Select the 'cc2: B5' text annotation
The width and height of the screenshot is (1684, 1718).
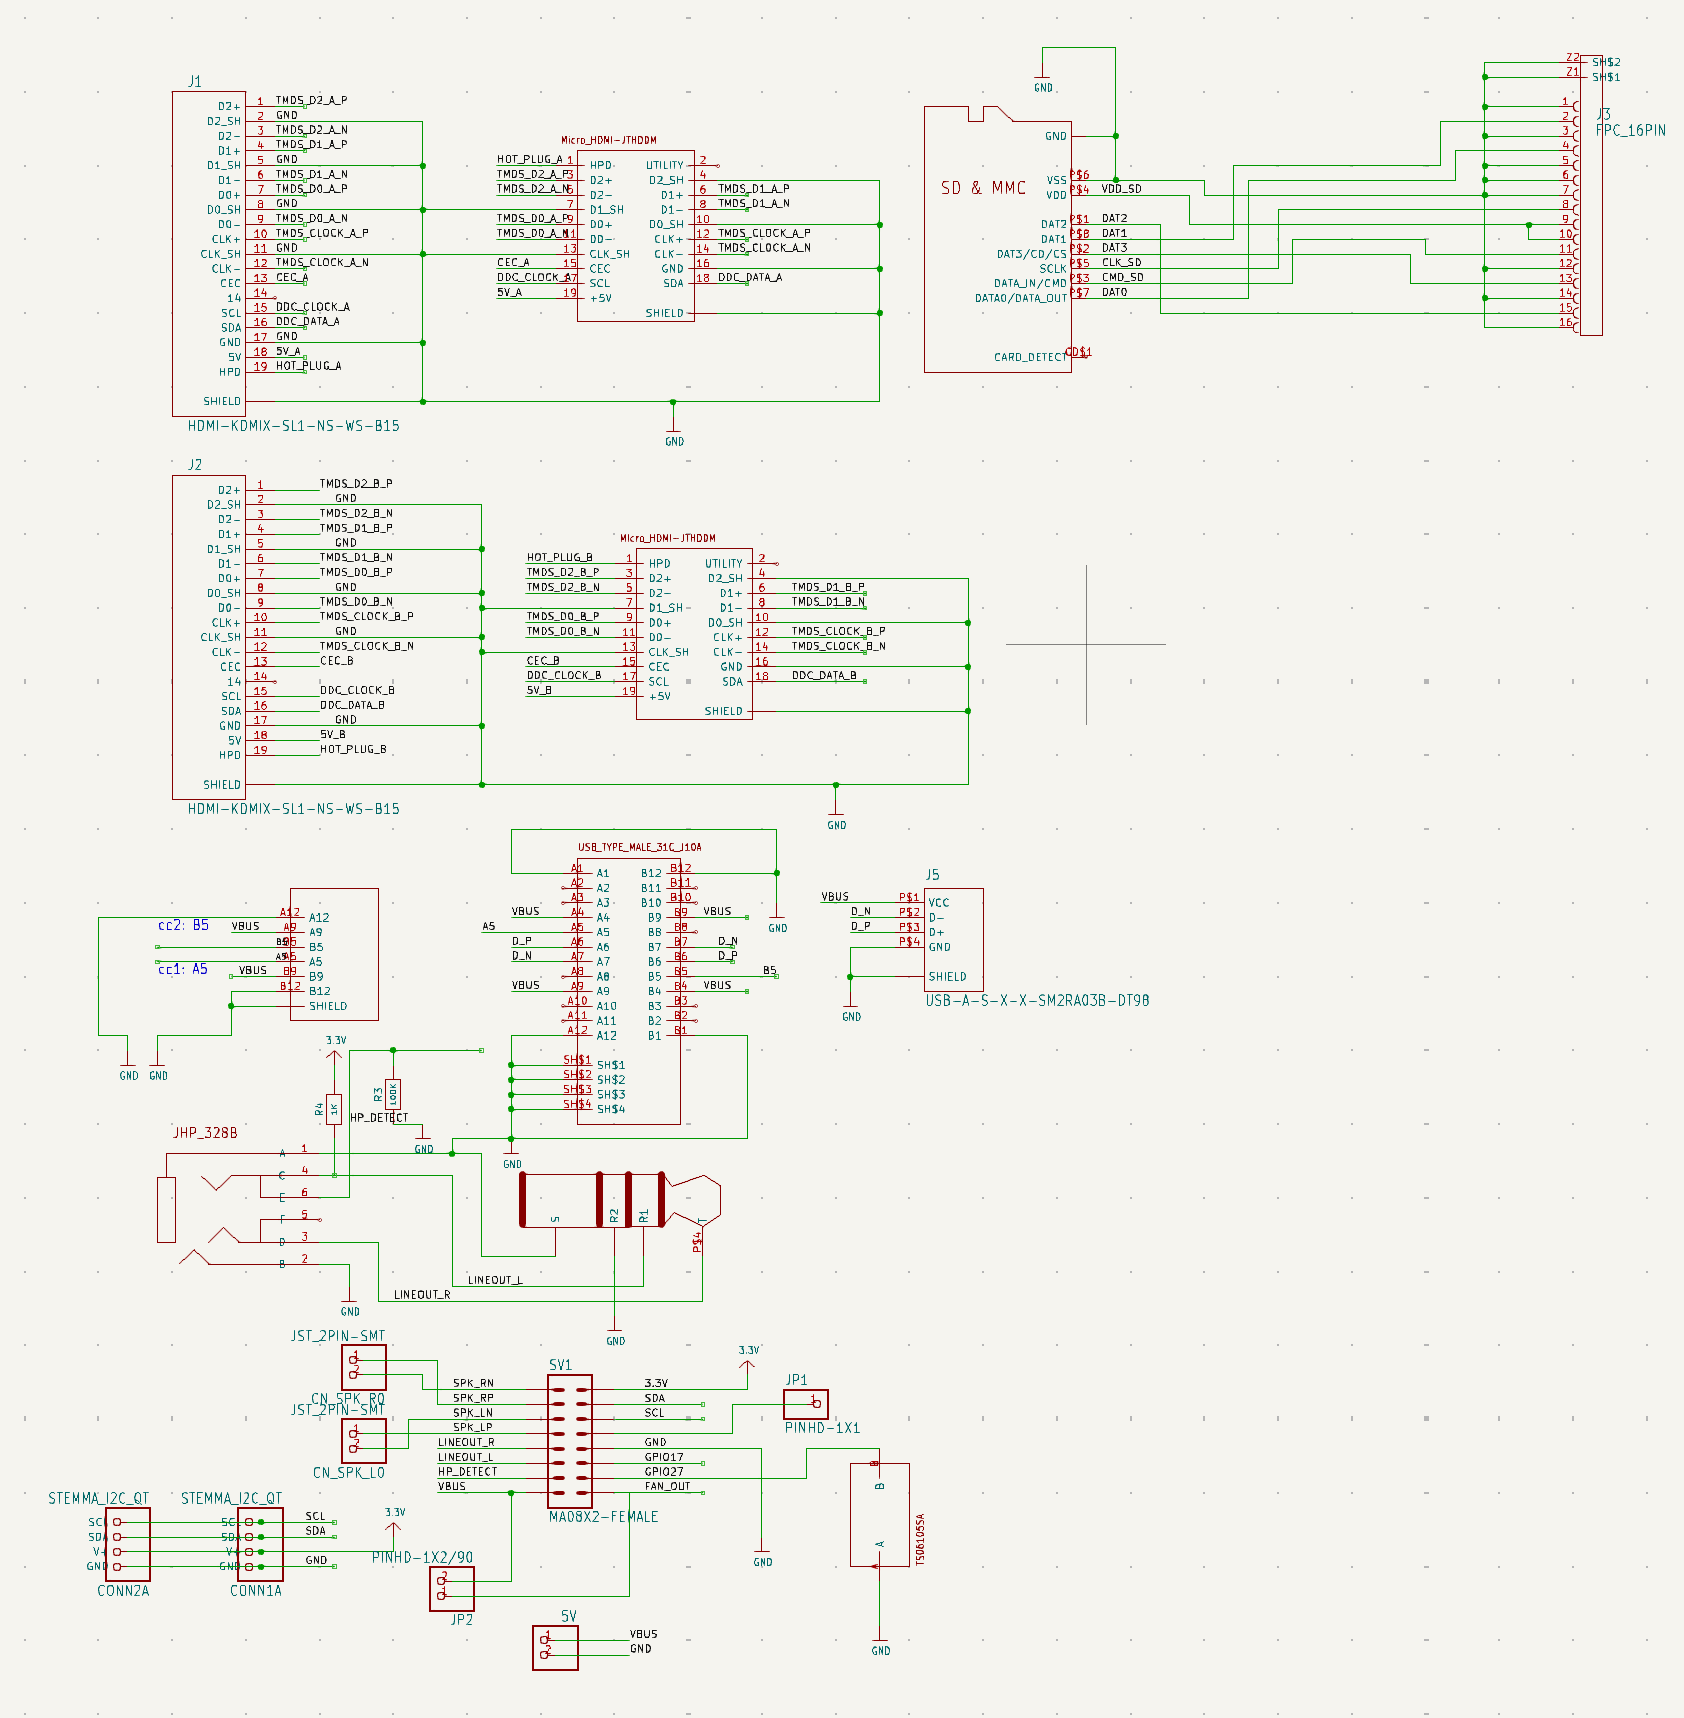click(183, 925)
